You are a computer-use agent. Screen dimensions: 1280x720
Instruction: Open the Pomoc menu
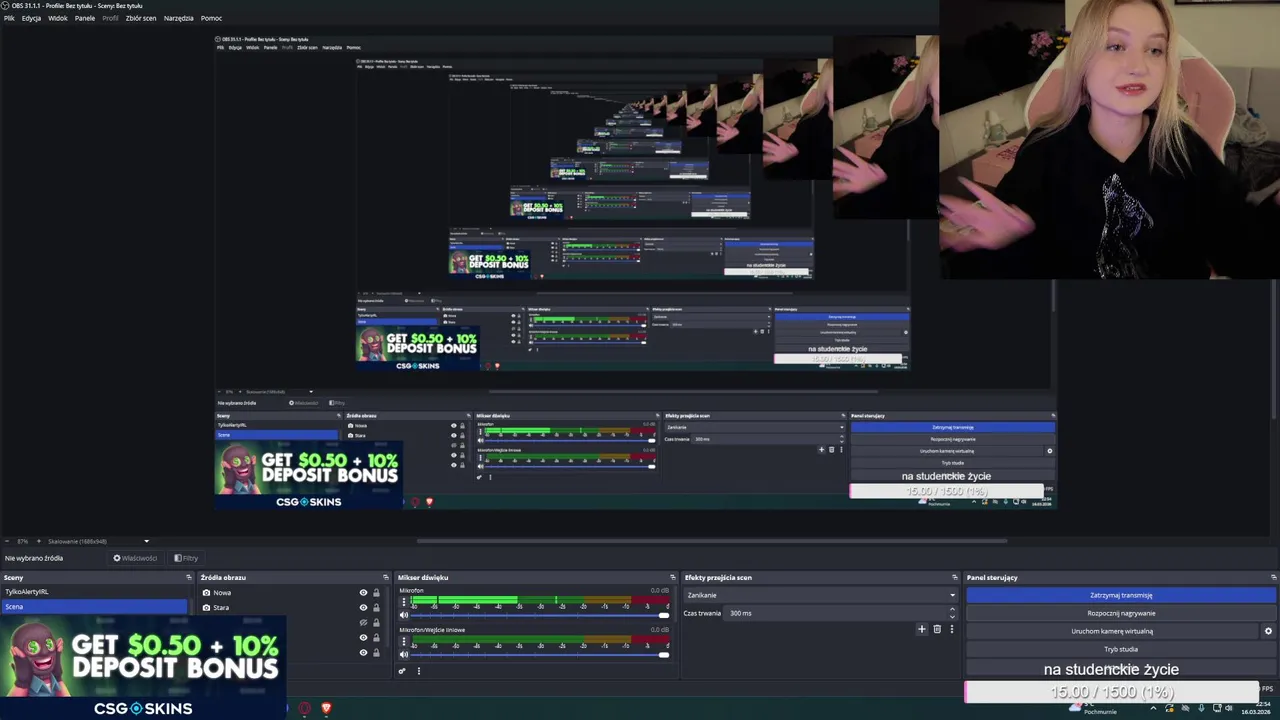pyautogui.click(x=211, y=18)
